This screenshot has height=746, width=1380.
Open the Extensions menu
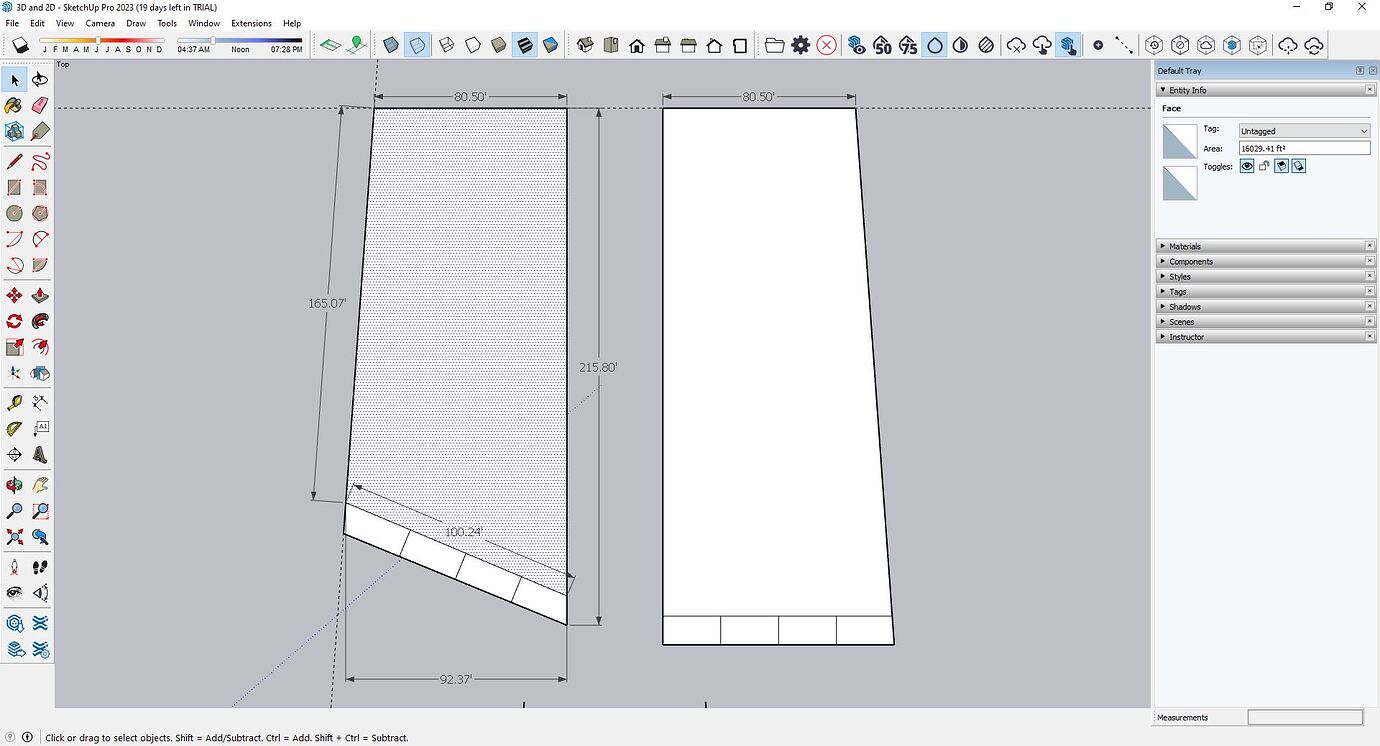(x=251, y=23)
